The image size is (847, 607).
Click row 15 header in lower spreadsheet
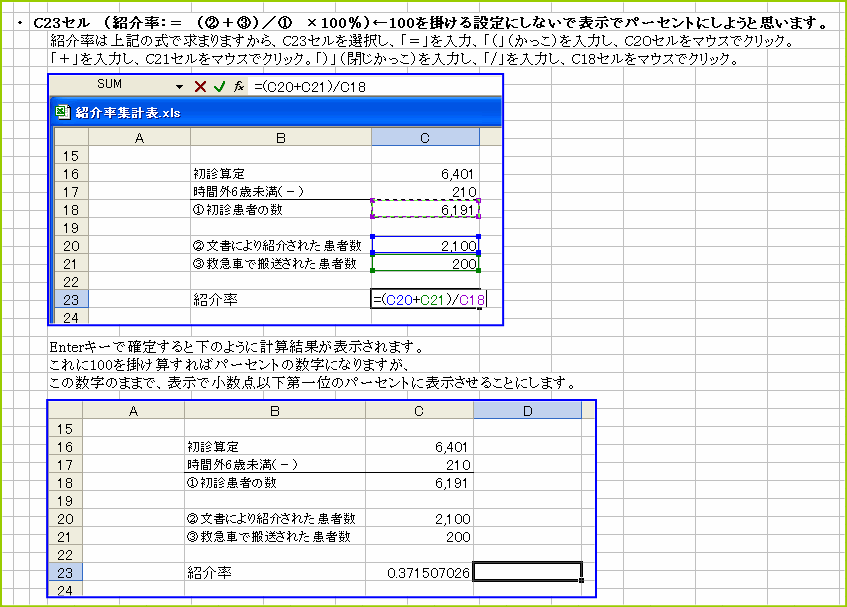pyautogui.click(x=67, y=429)
